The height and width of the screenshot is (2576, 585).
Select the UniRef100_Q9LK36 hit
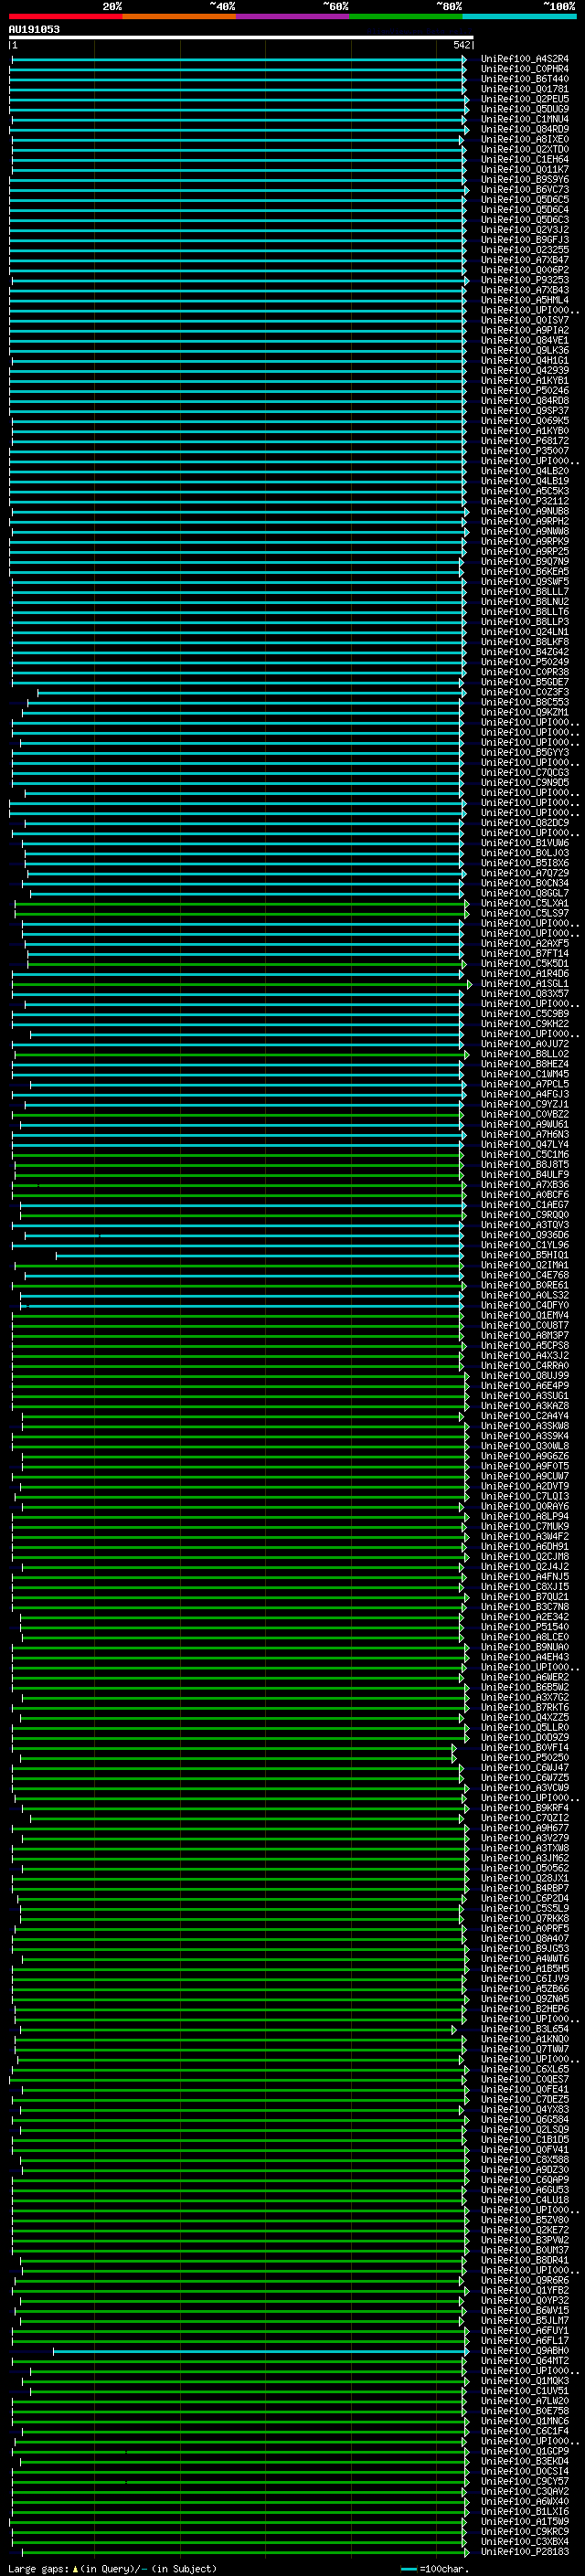(524, 350)
